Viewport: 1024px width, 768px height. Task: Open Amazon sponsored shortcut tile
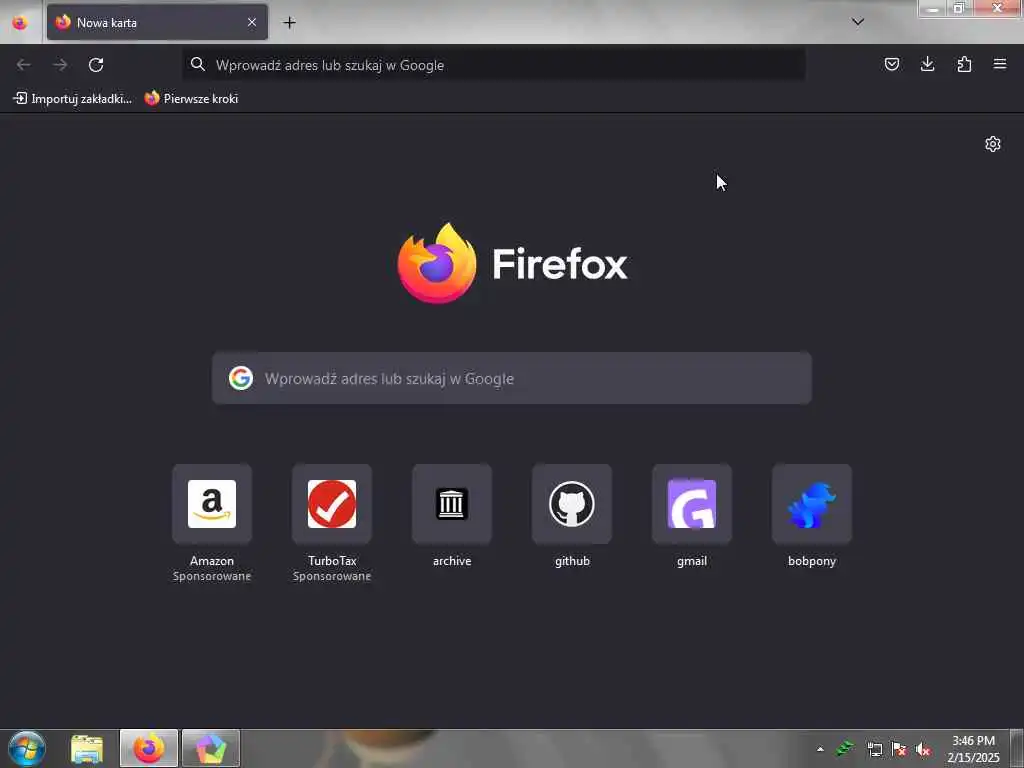tap(212, 504)
